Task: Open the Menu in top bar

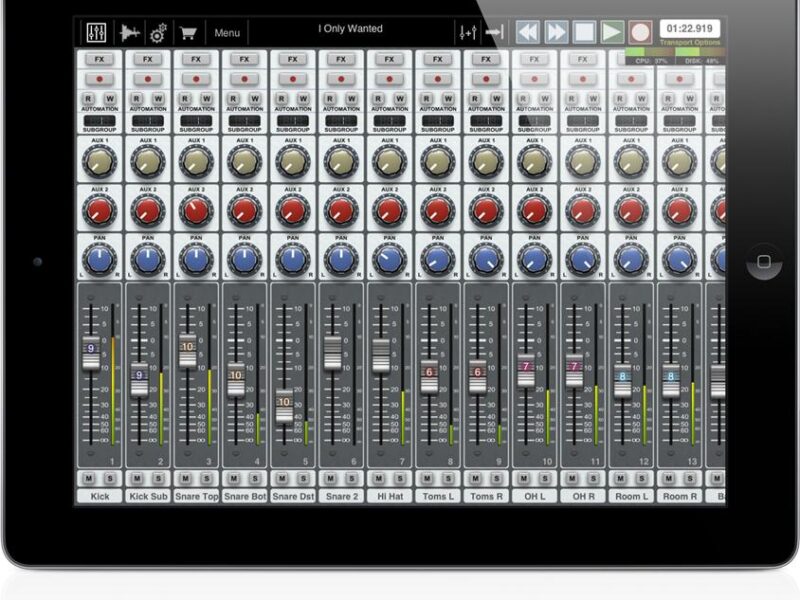Action: [x=227, y=33]
